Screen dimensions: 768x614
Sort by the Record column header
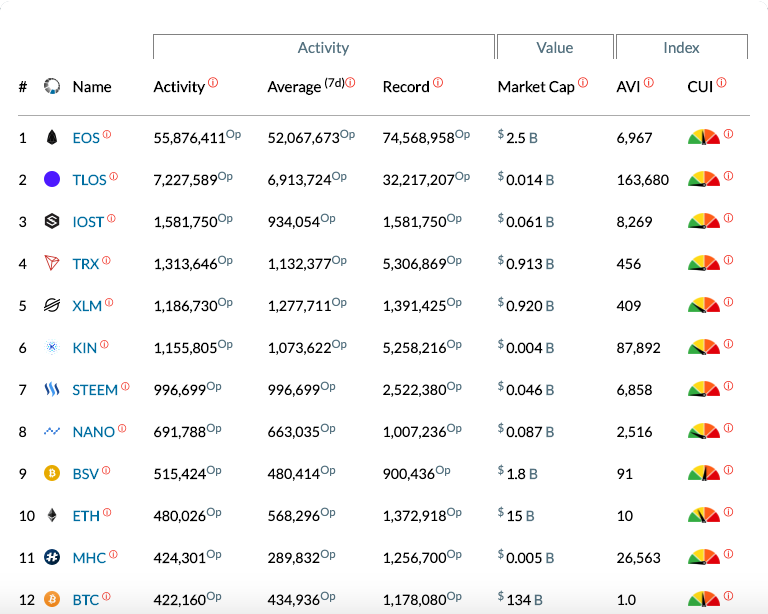click(x=406, y=87)
